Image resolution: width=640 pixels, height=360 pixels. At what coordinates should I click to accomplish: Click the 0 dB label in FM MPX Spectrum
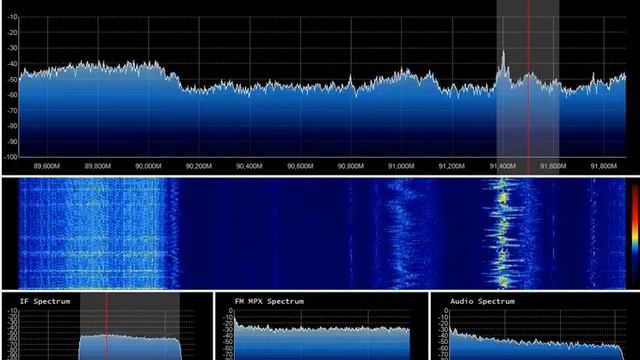[231, 311]
